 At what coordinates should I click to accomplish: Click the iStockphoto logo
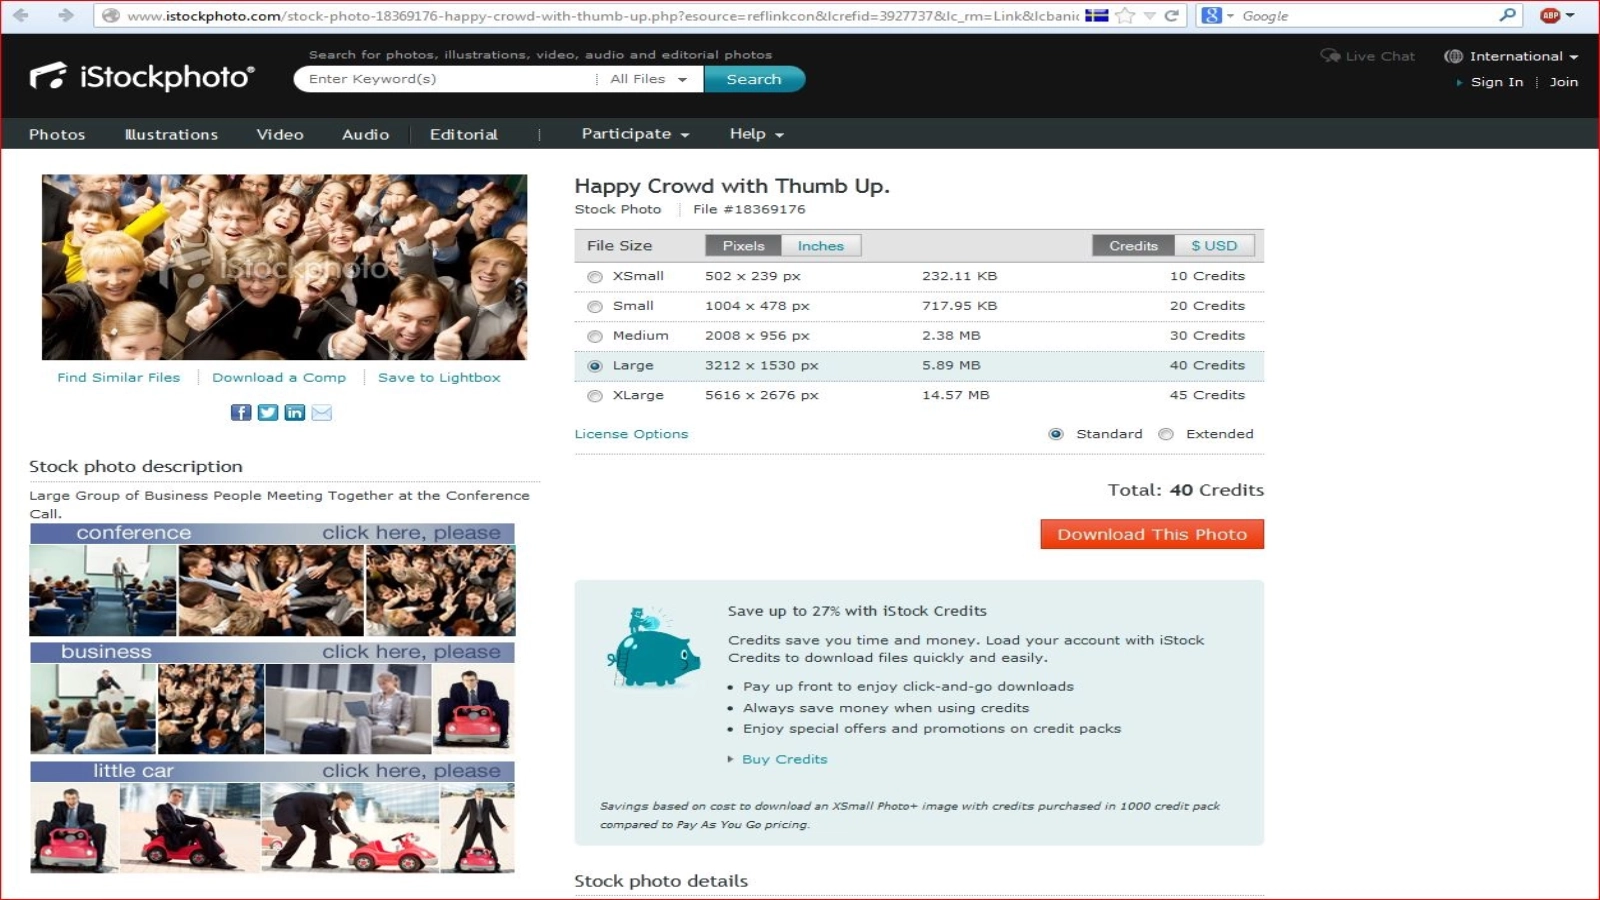click(142, 77)
